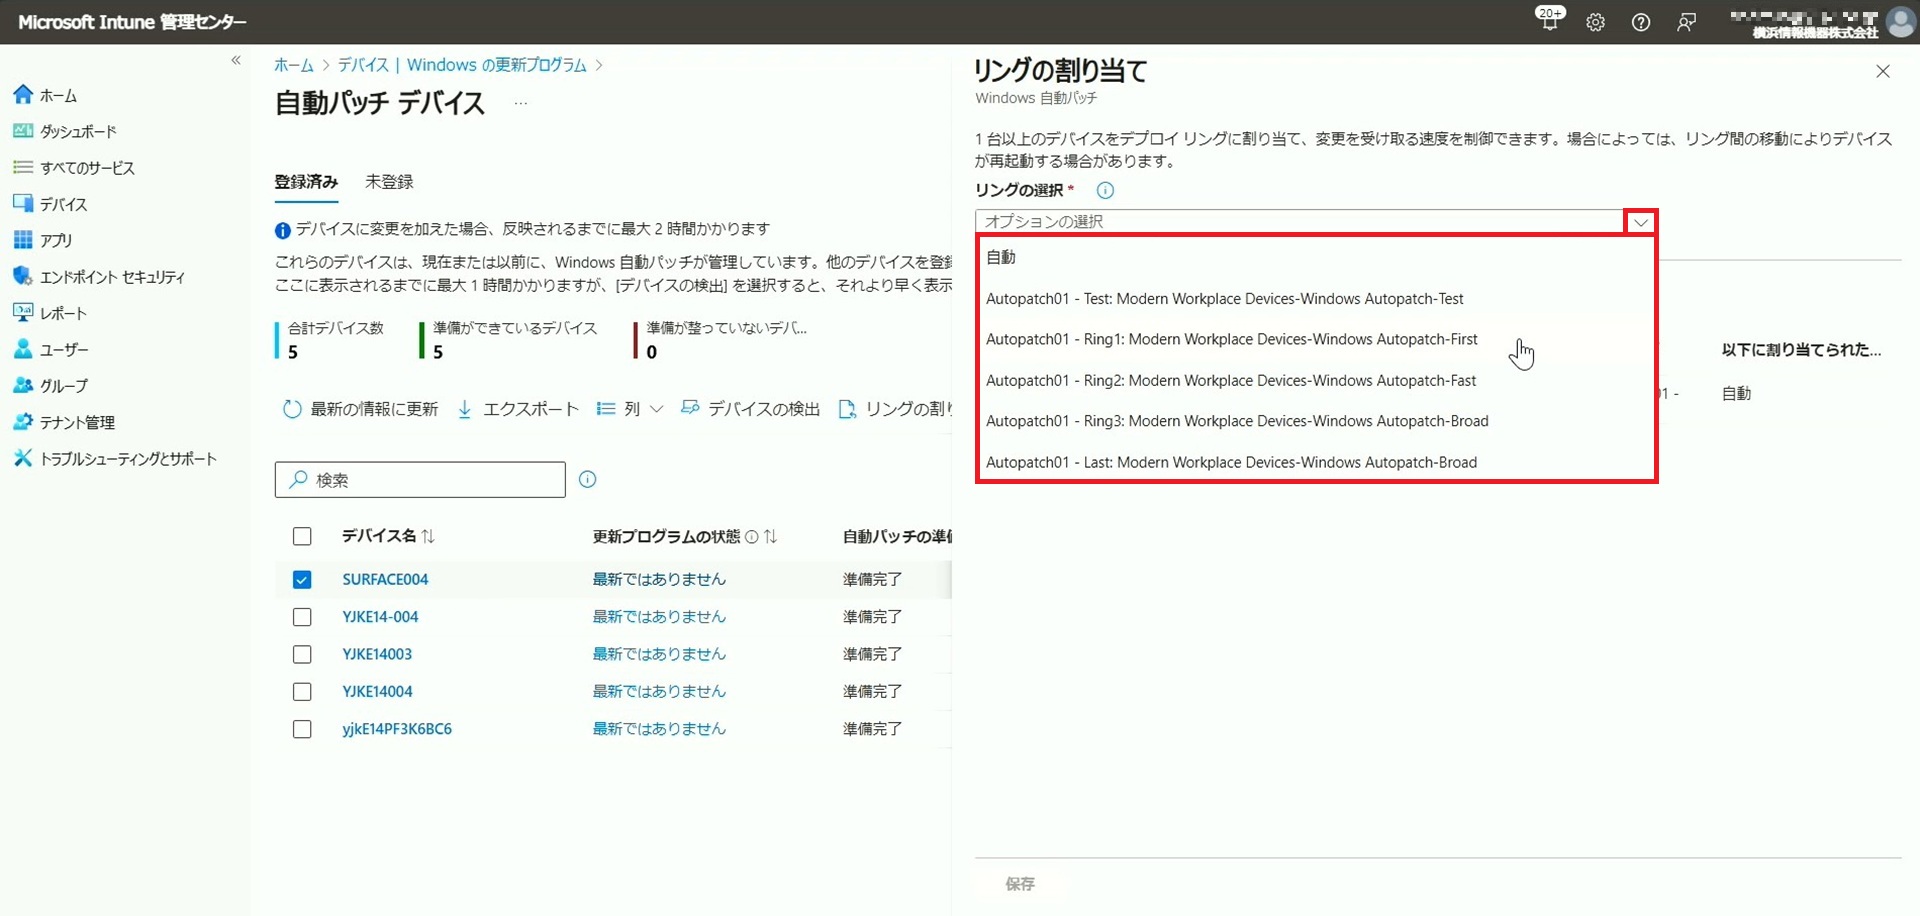Click 最新ではありません status for YJKE14003
Image resolution: width=1920 pixels, height=916 pixels.
point(659,654)
